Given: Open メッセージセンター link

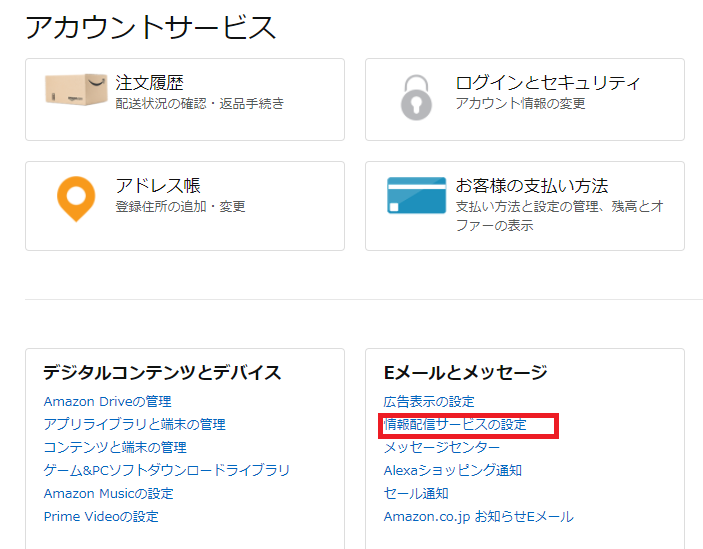Looking at the screenshot, I should pos(442,447).
